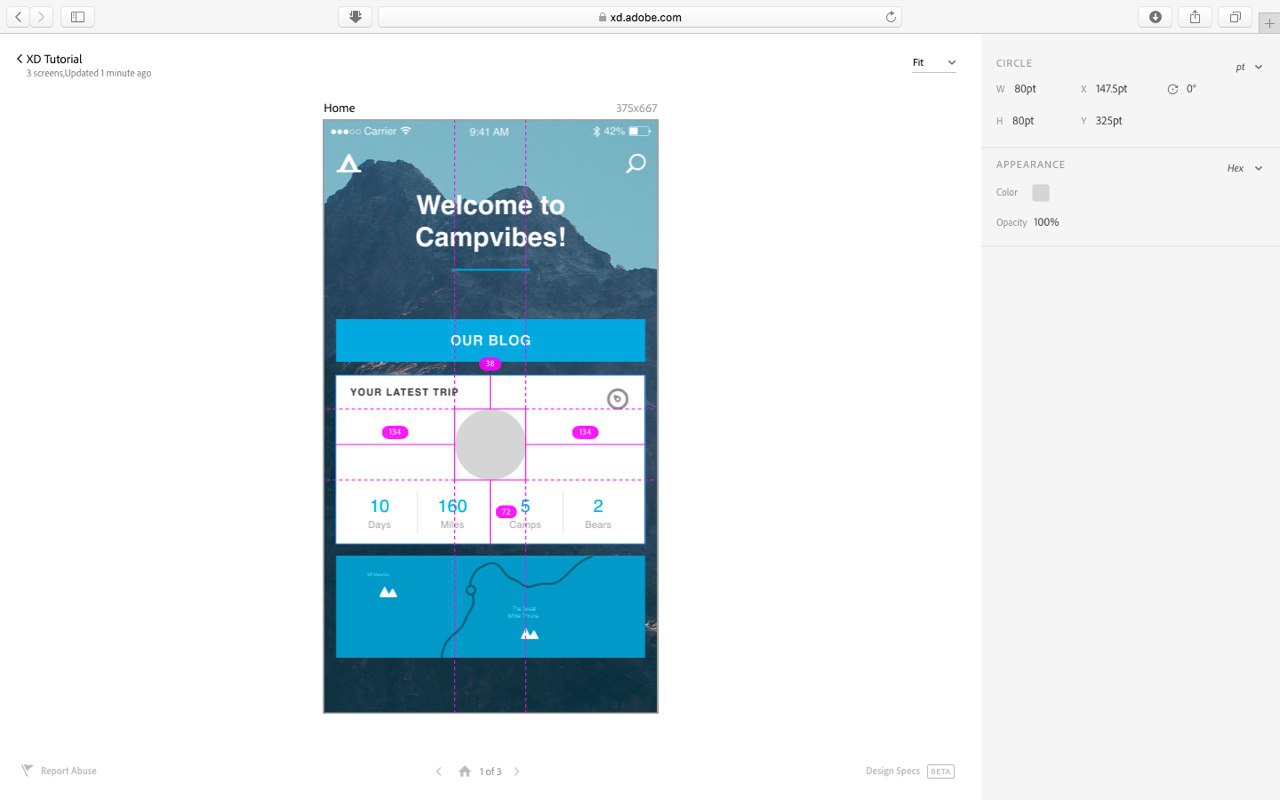Click the Report Abuse link
Screen dimensions: 1280x800
tap(69, 771)
